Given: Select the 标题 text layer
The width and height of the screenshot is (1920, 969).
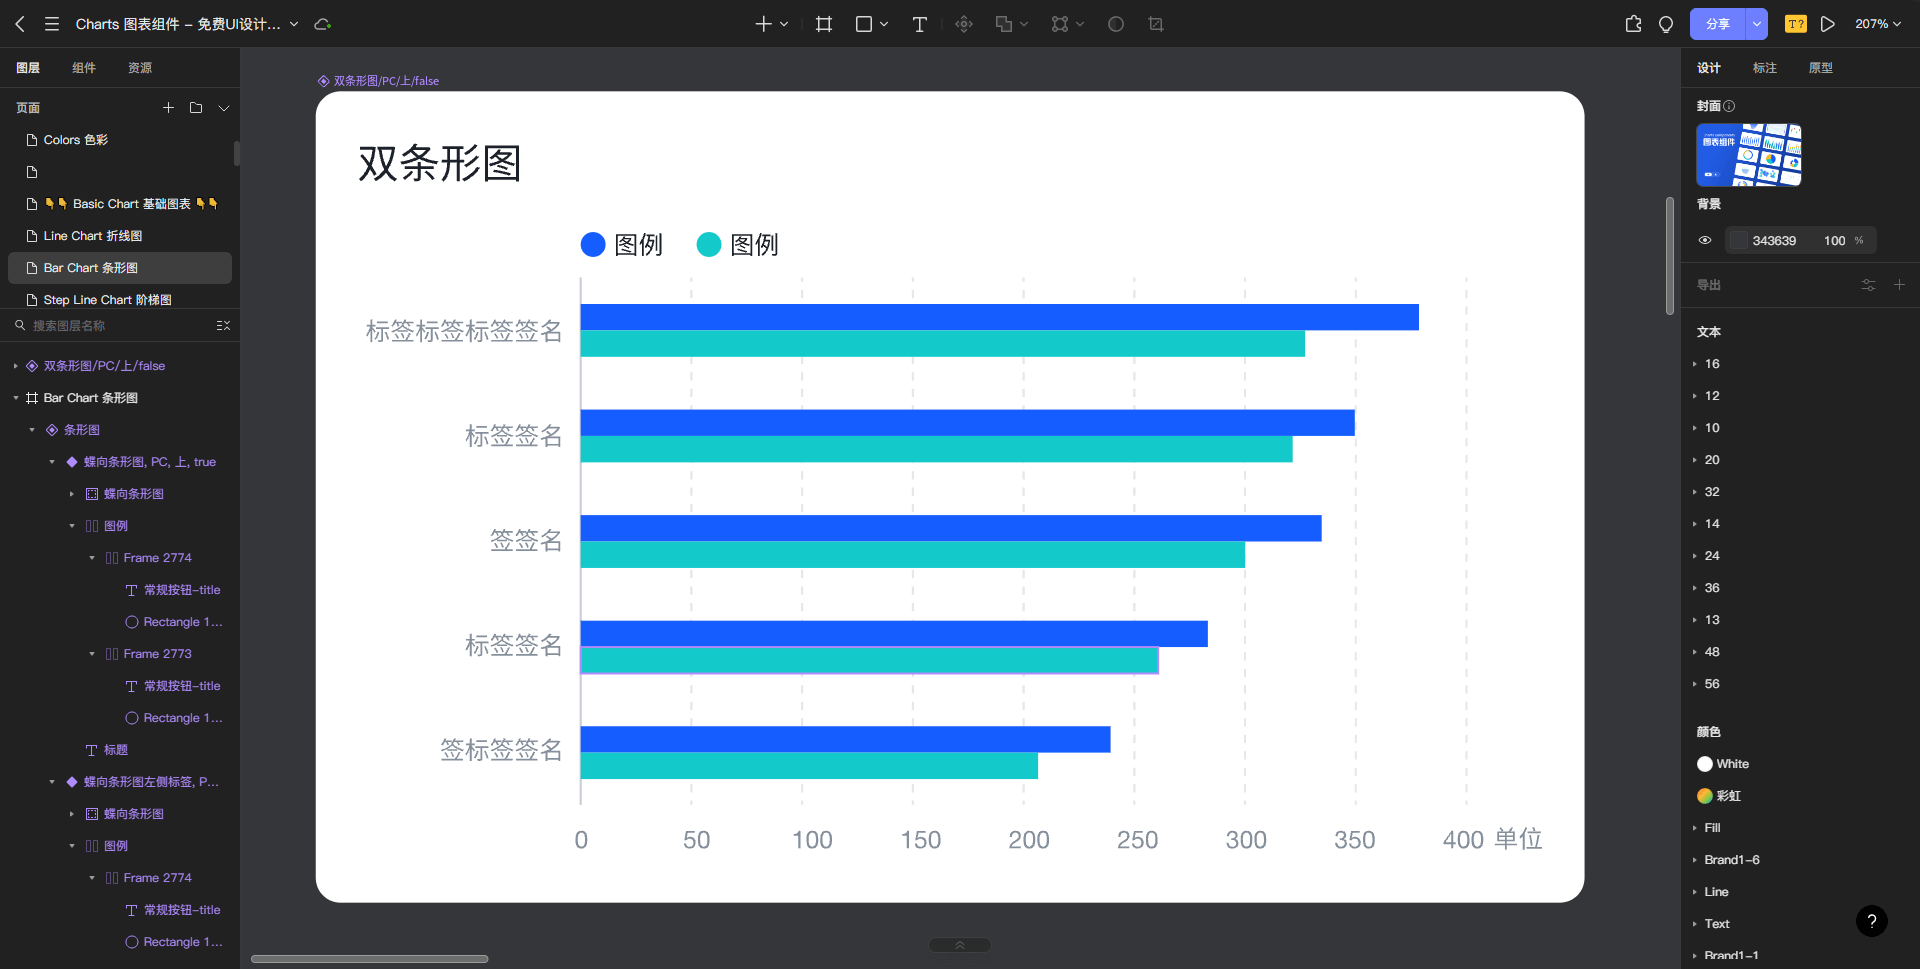Looking at the screenshot, I should 116,750.
